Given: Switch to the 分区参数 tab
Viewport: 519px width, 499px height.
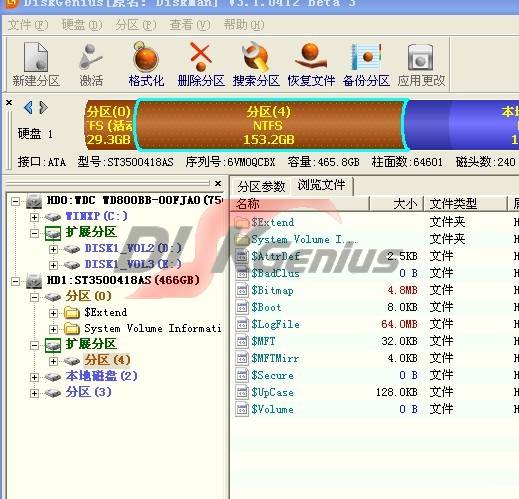Looking at the screenshot, I should (x=261, y=186).
